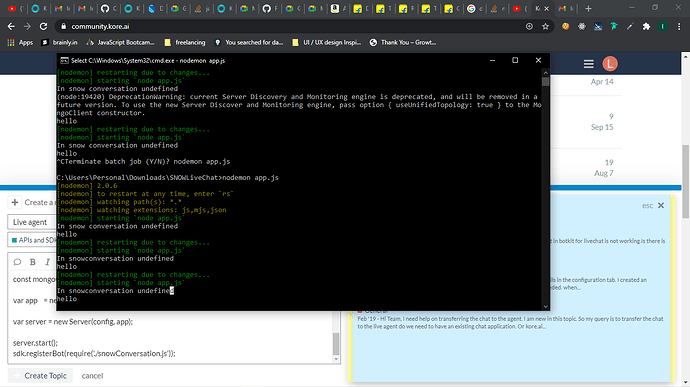Open a new browser tab
Screen dimensions: 690x387
coord(588,8)
